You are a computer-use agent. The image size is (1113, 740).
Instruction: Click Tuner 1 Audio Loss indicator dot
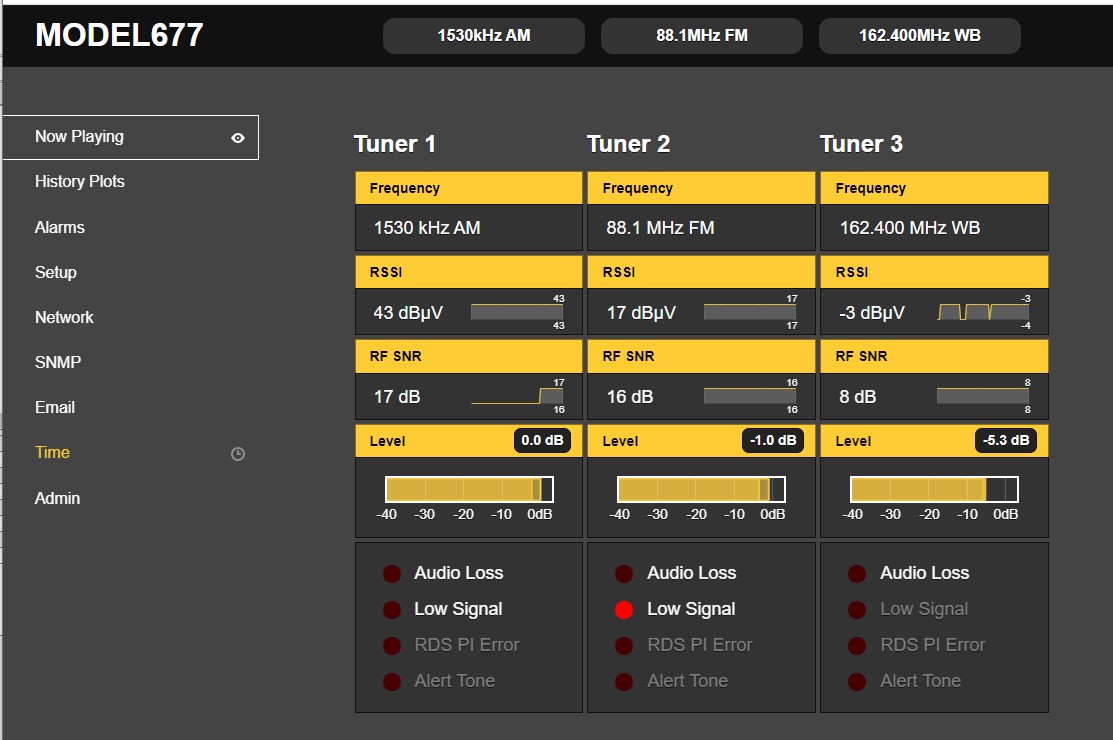point(392,574)
